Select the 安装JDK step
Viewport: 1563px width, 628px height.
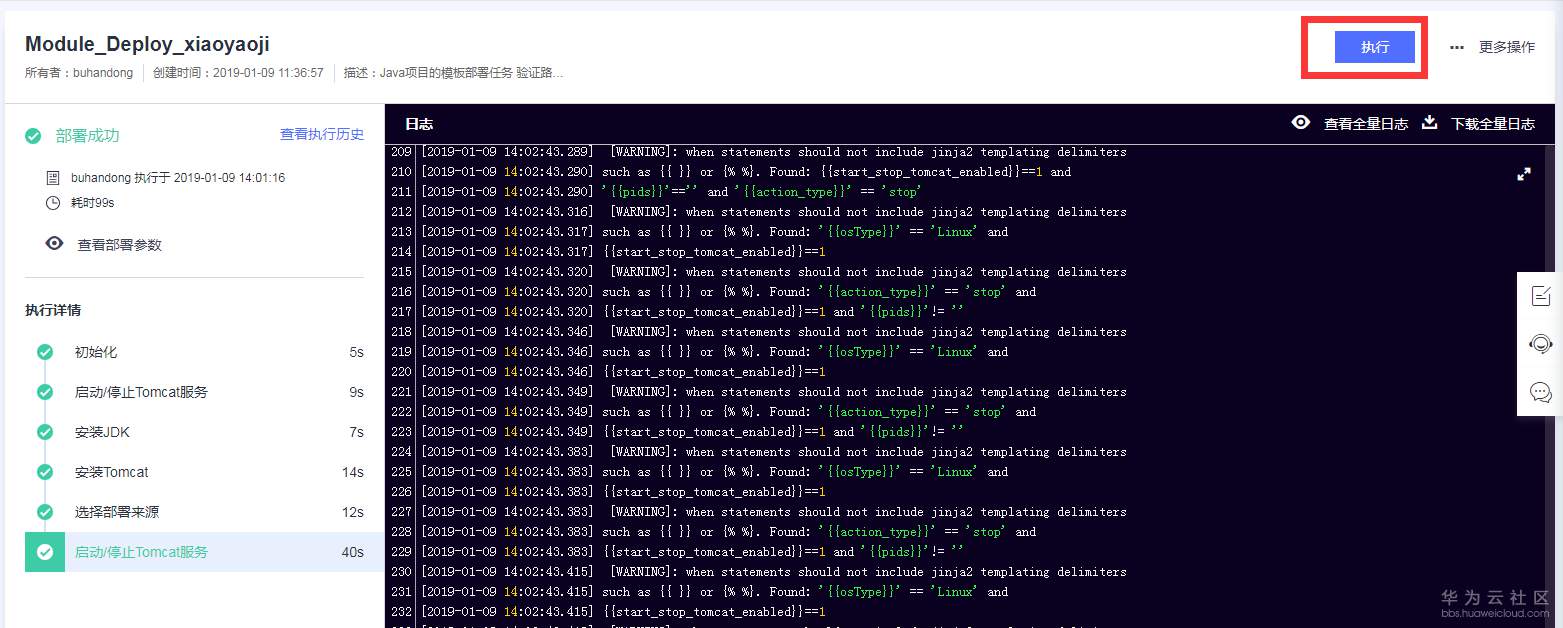pyautogui.click(x=102, y=432)
